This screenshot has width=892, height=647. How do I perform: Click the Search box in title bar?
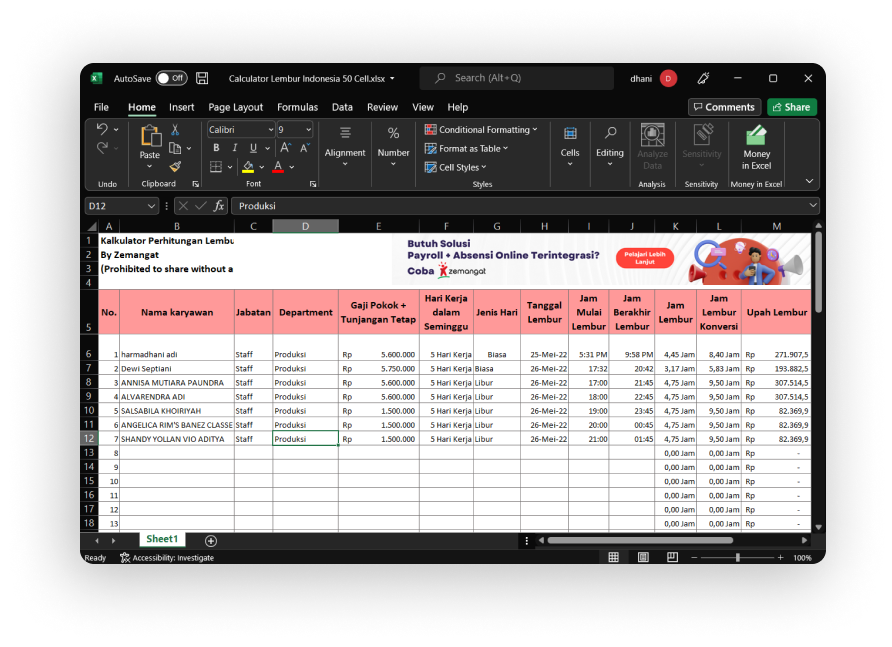516,78
